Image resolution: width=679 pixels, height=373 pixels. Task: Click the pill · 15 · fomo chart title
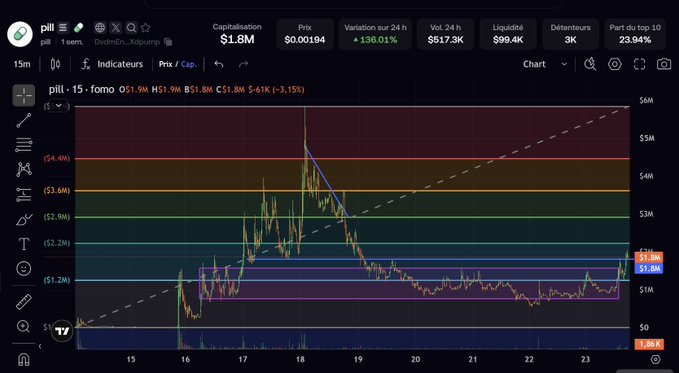pos(81,90)
